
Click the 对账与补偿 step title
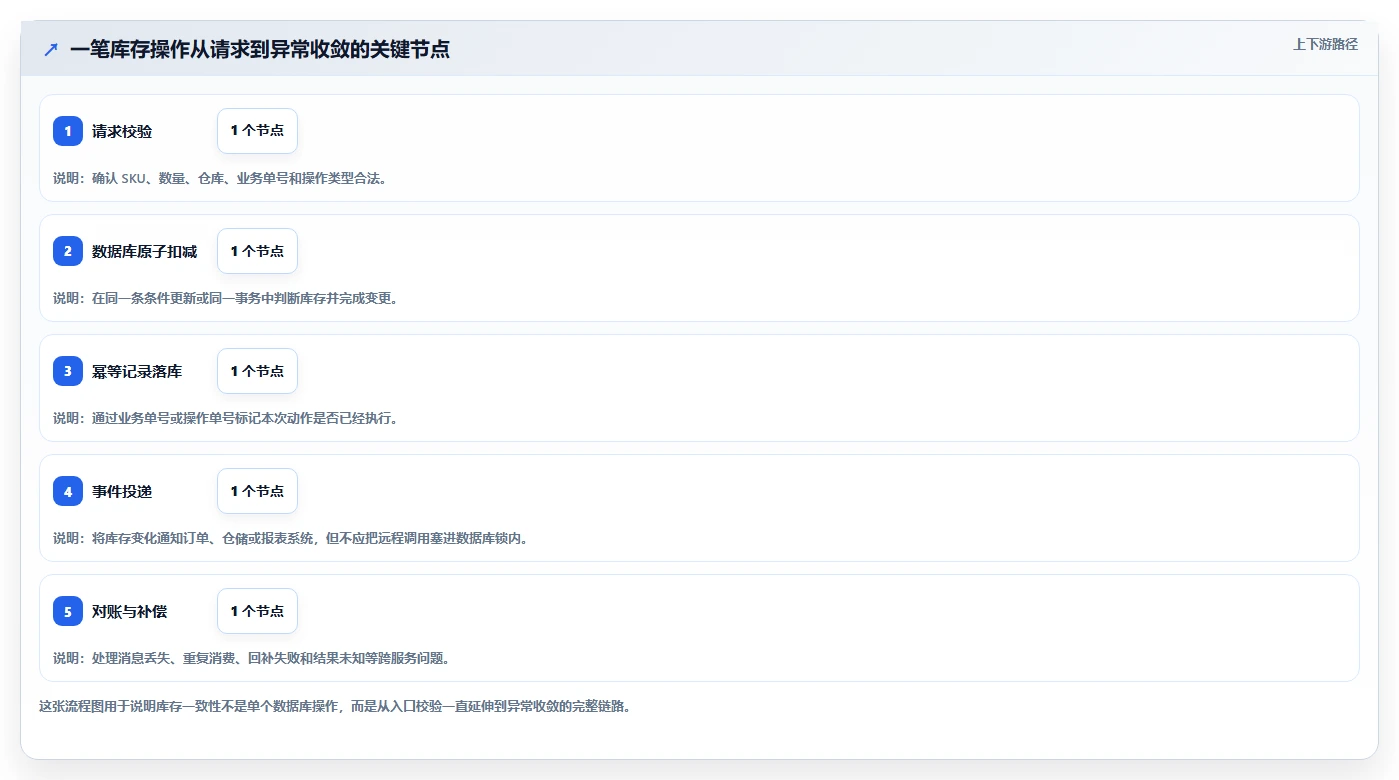pos(130,611)
